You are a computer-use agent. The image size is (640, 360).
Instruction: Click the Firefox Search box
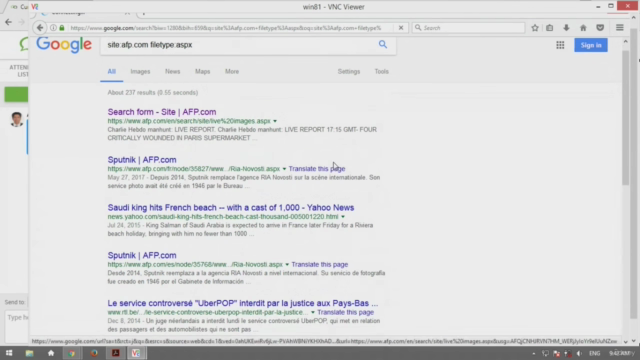click(469, 28)
